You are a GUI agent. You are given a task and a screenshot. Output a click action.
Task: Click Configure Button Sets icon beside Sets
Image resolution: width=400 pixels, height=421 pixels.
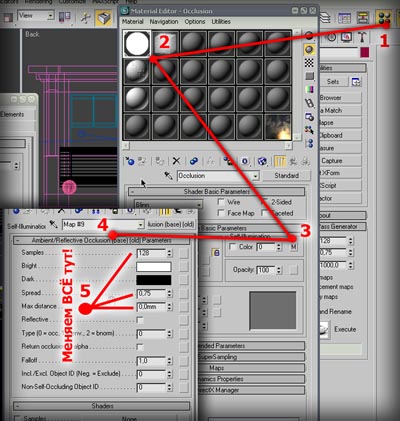pos(356,82)
